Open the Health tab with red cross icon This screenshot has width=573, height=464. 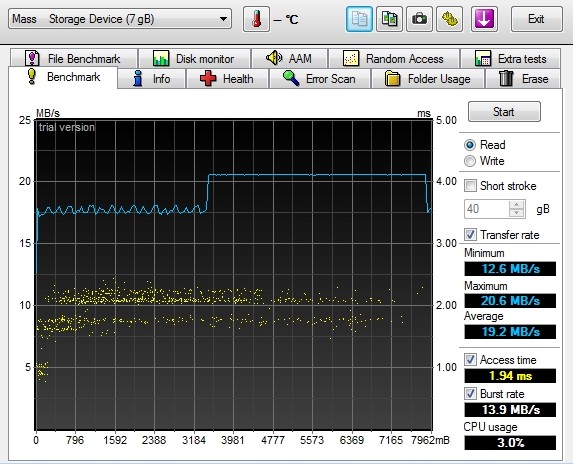coord(227,79)
